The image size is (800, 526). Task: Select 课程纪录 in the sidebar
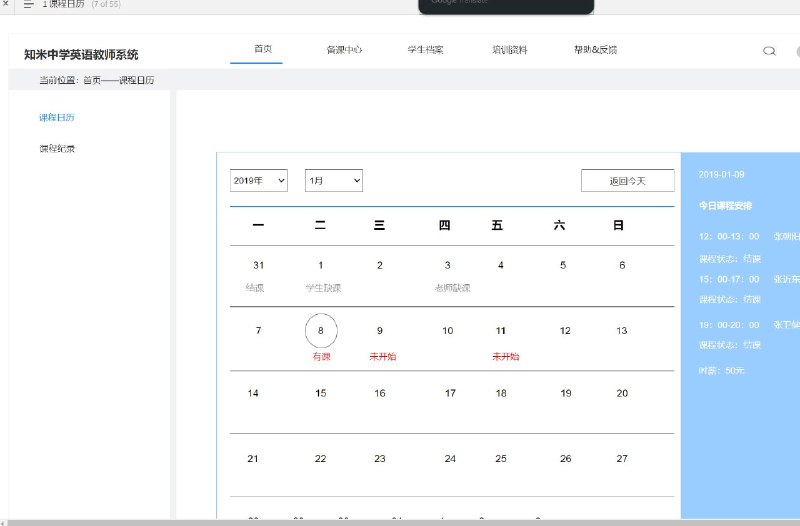tap(57, 148)
